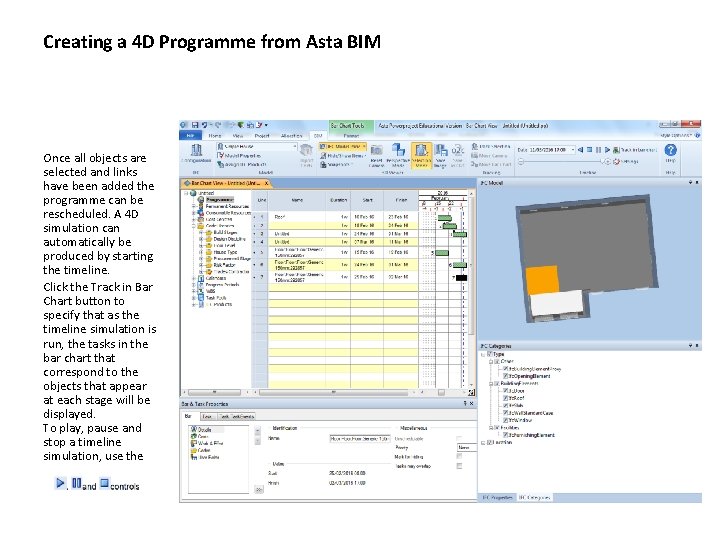Switch to the Home ribbon tab
Image resolution: width=720 pixels, height=540 pixels.
point(214,135)
